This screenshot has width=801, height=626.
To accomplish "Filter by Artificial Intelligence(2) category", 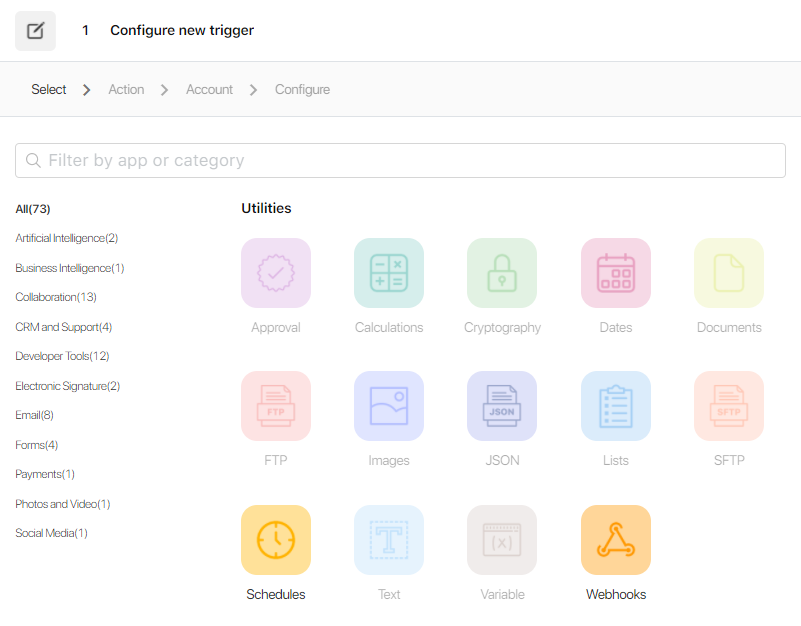I will pos(67,238).
